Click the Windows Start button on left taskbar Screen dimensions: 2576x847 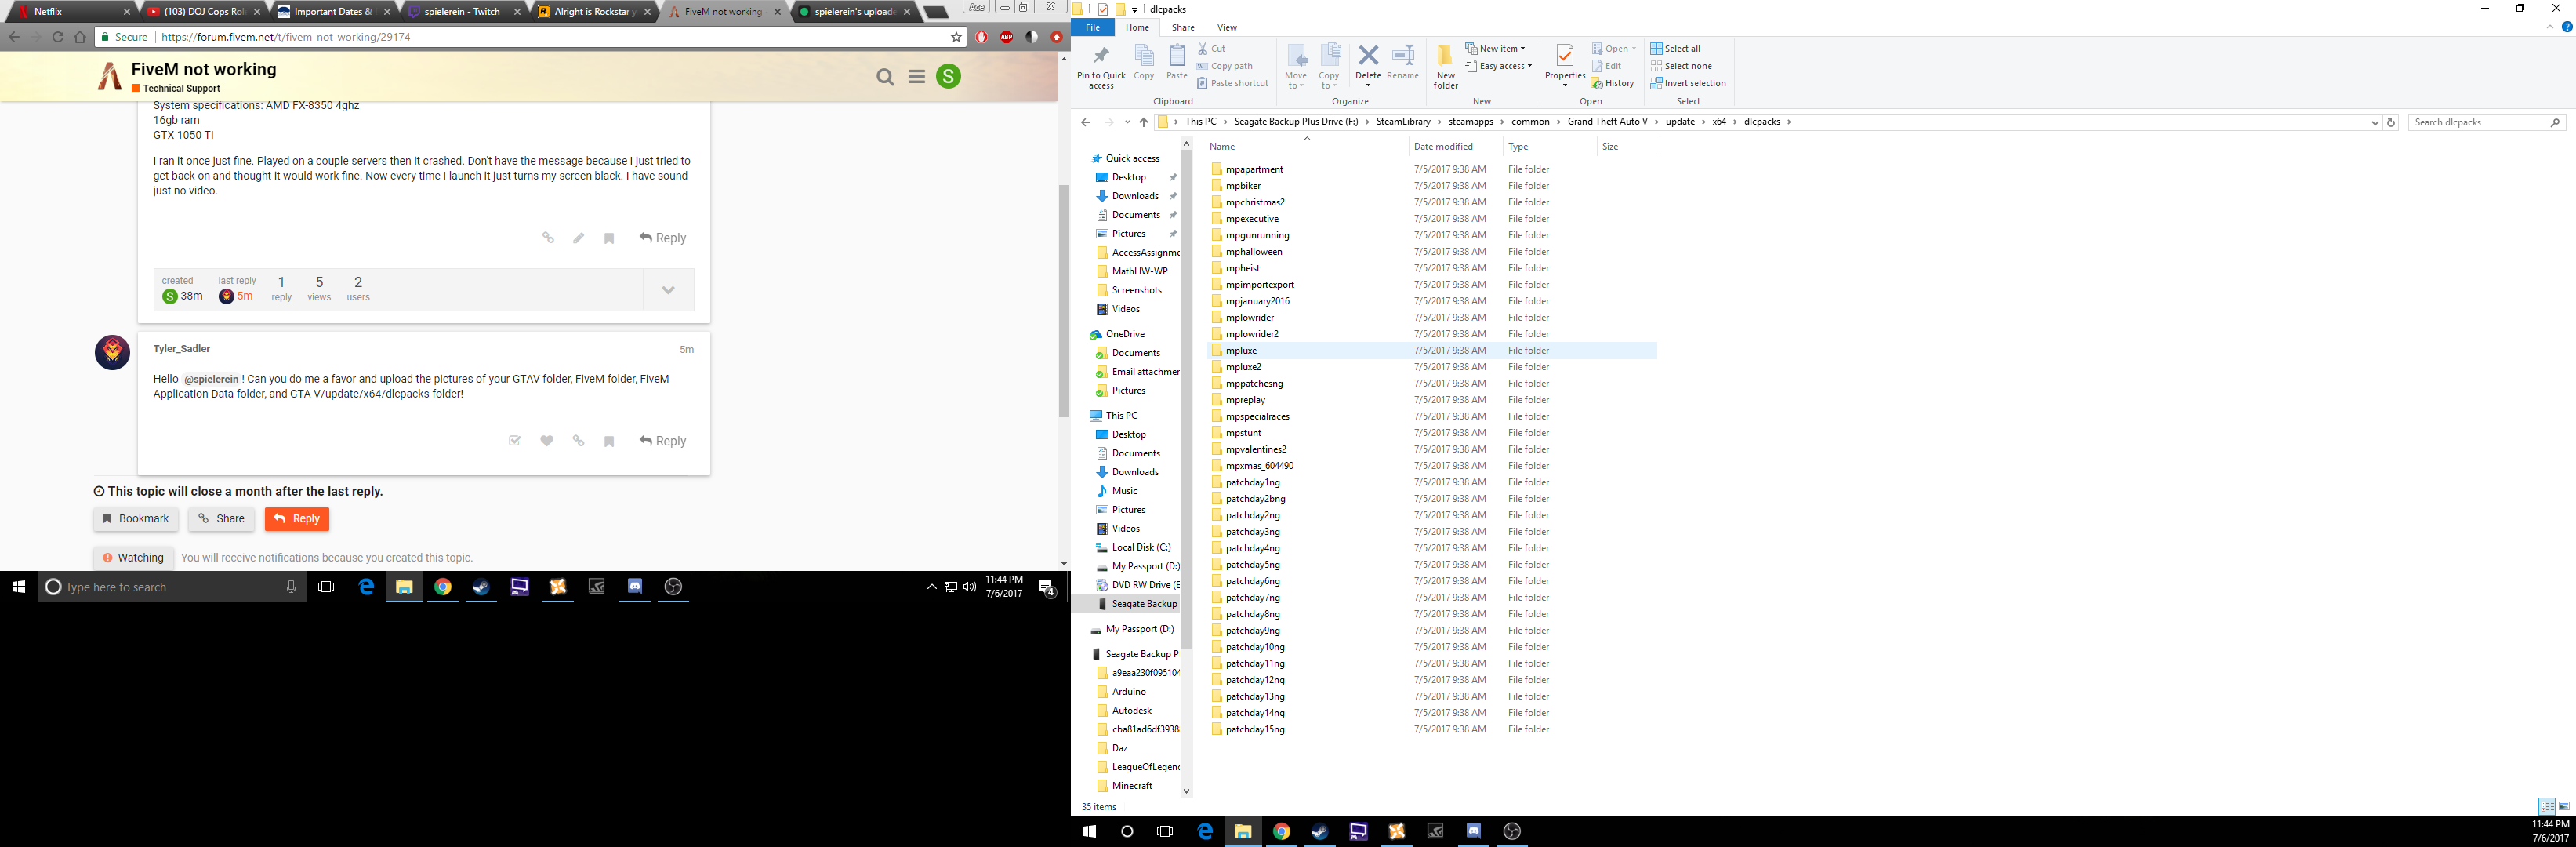[x=18, y=587]
